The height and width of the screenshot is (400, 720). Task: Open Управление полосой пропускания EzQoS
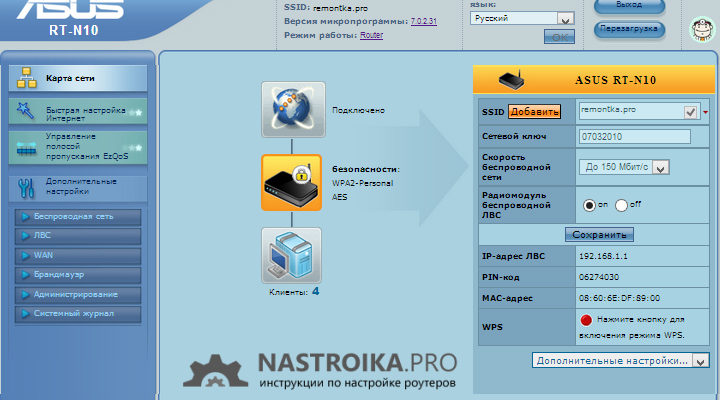pyautogui.click(x=78, y=147)
